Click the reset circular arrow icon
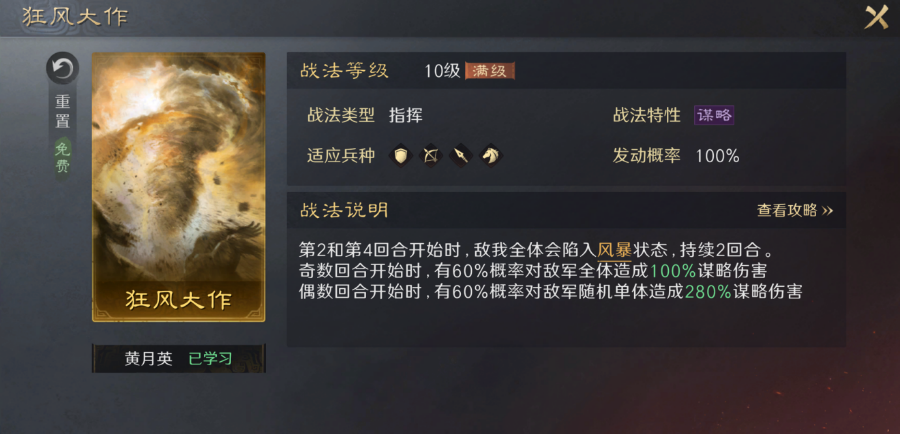 [x=63, y=69]
